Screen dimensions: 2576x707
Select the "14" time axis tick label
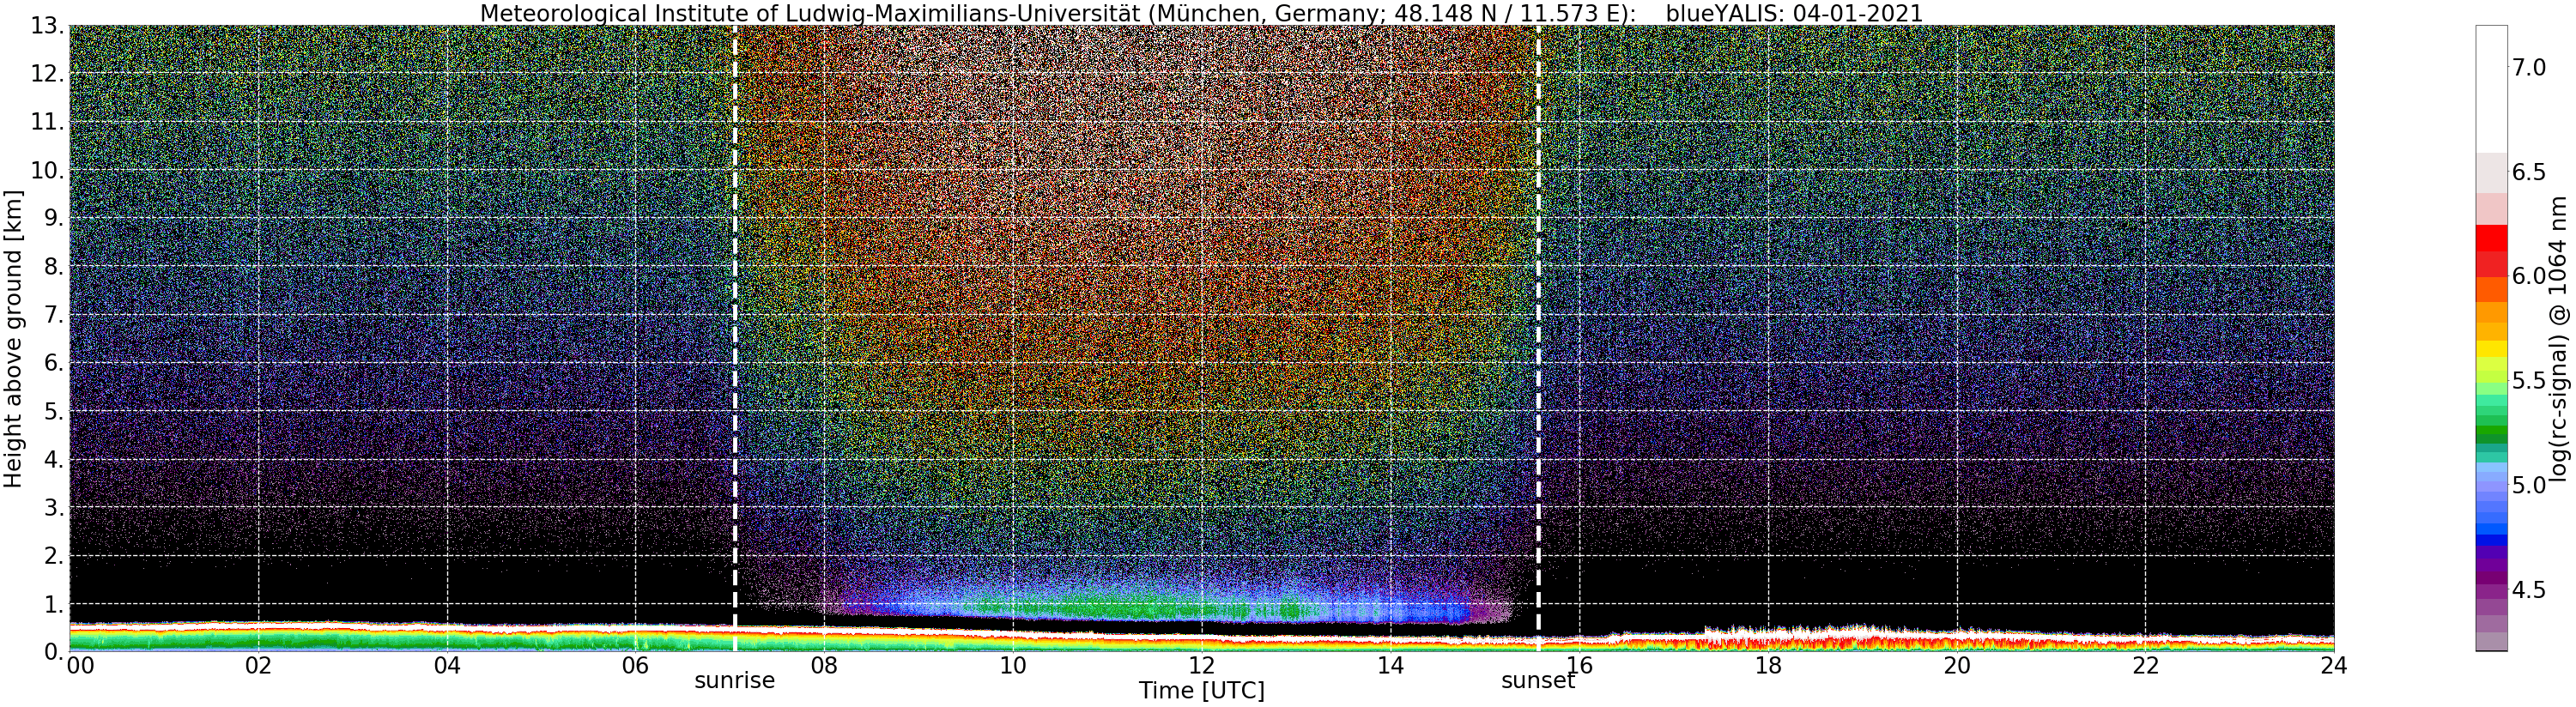pos(1390,665)
